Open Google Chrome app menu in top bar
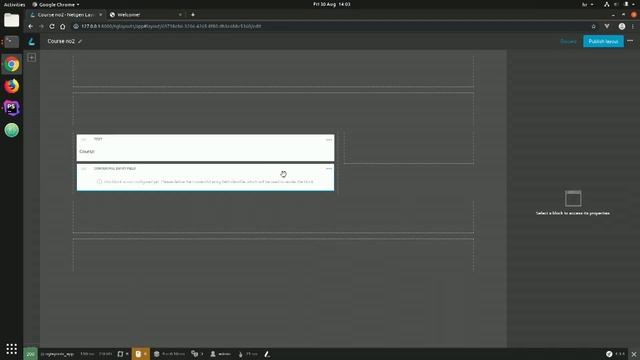640x360 pixels. 56,4
